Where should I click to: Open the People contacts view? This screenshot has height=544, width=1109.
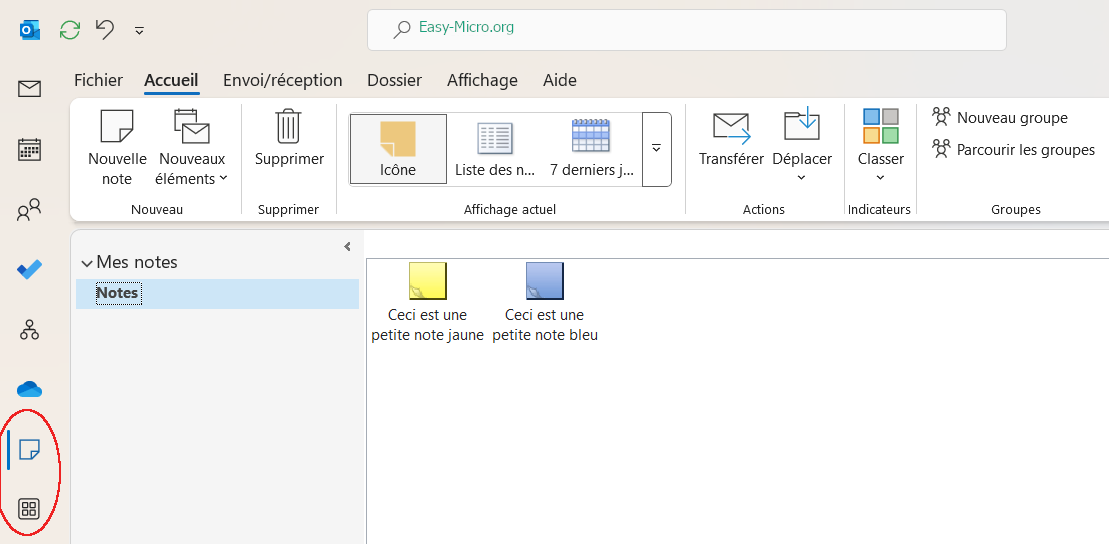(x=29, y=210)
